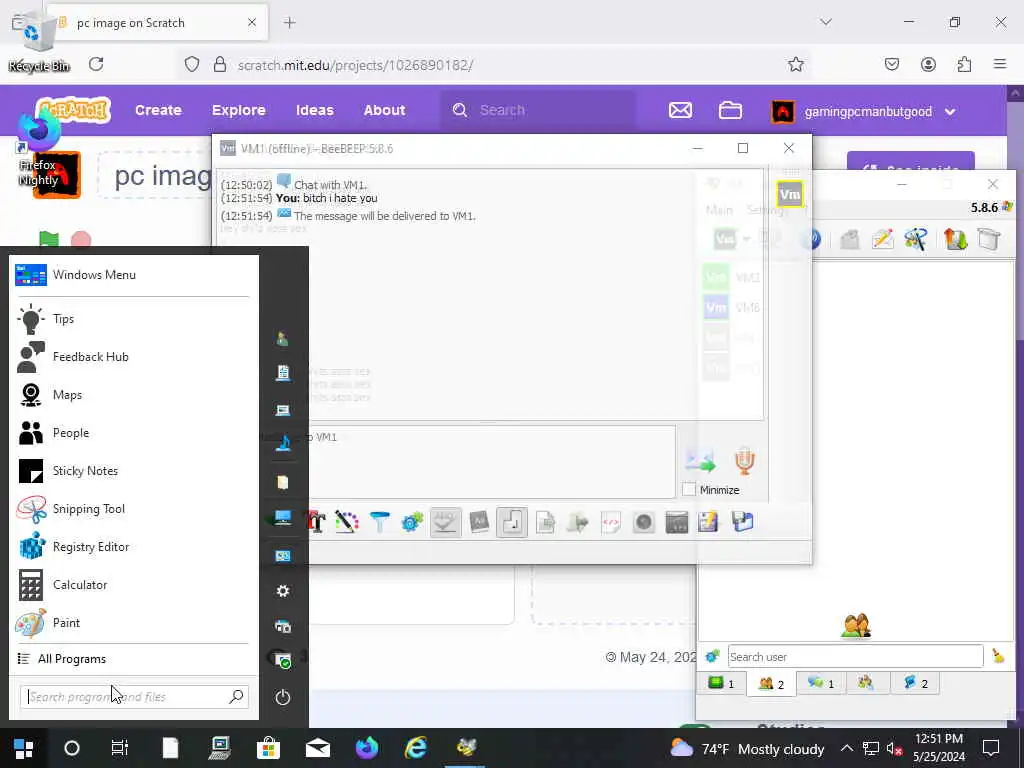Click the user account icon in start menu sidebar
The height and width of the screenshot is (768, 1024).
tap(283, 338)
